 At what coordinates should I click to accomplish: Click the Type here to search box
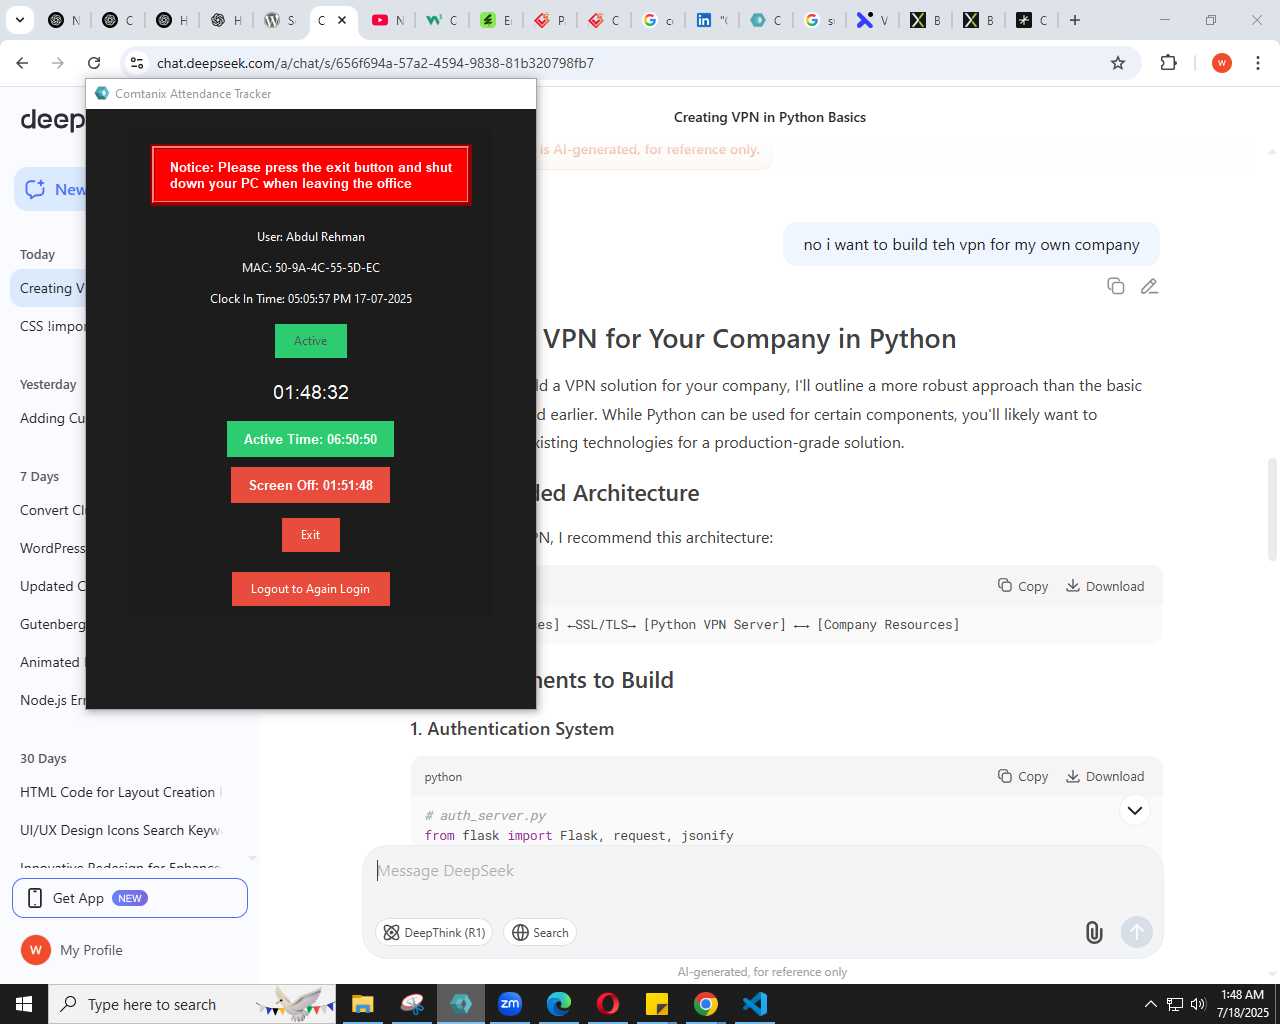tap(194, 1004)
